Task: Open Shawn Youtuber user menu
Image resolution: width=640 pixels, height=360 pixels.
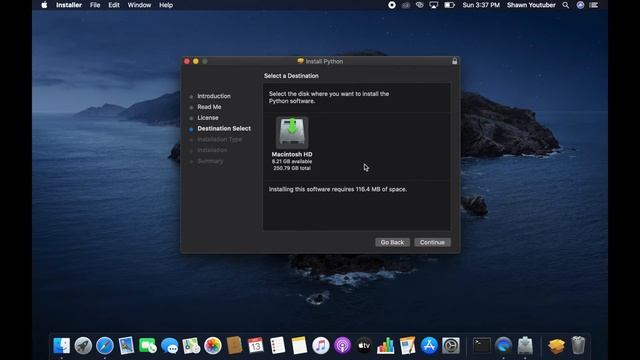Action: pos(531,5)
